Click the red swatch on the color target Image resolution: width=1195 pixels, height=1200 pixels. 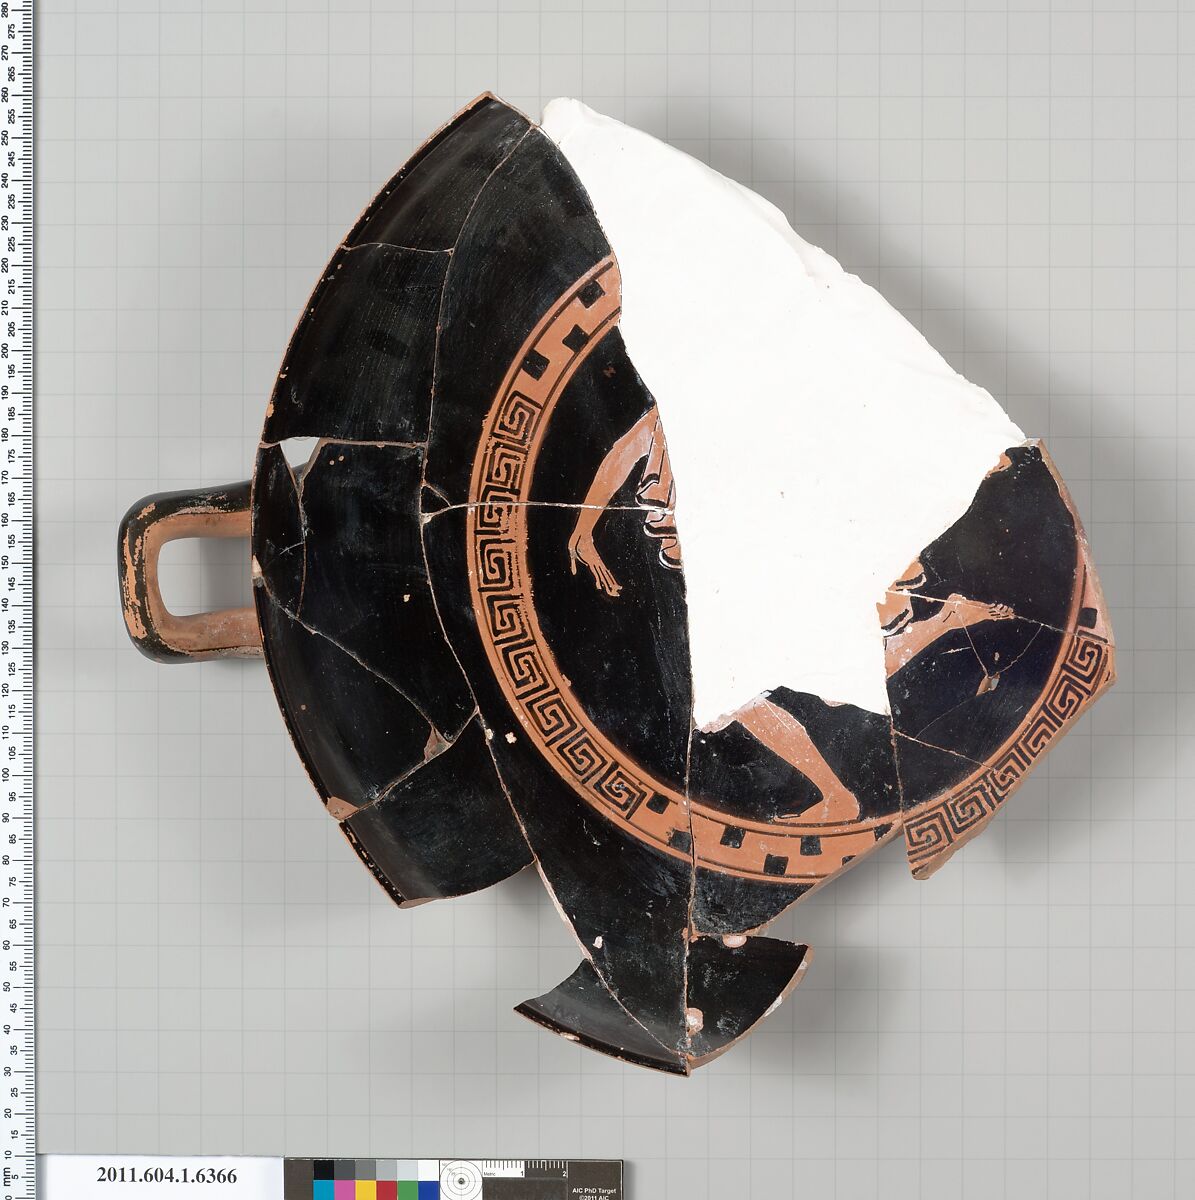387,1190
